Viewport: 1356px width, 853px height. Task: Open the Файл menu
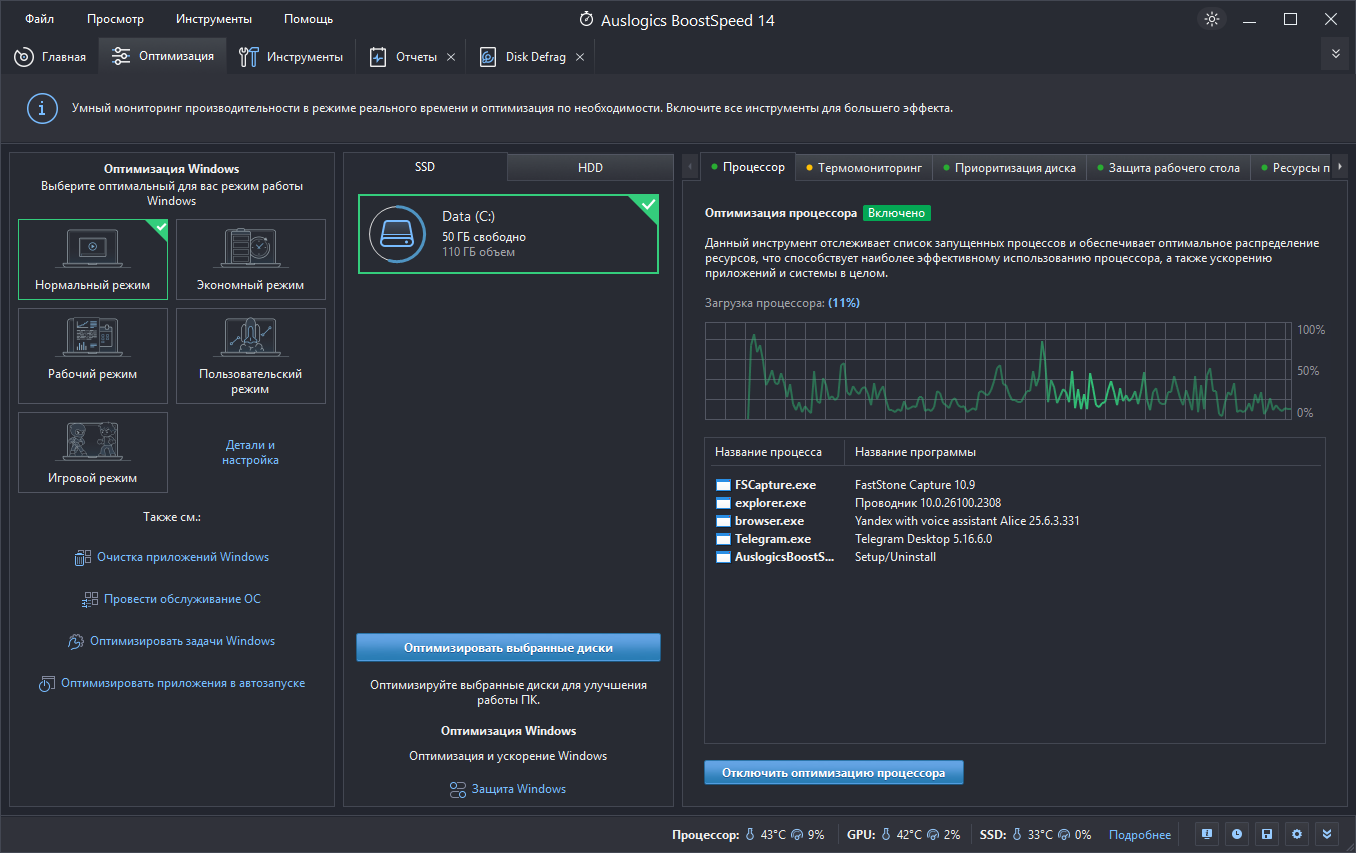40,19
